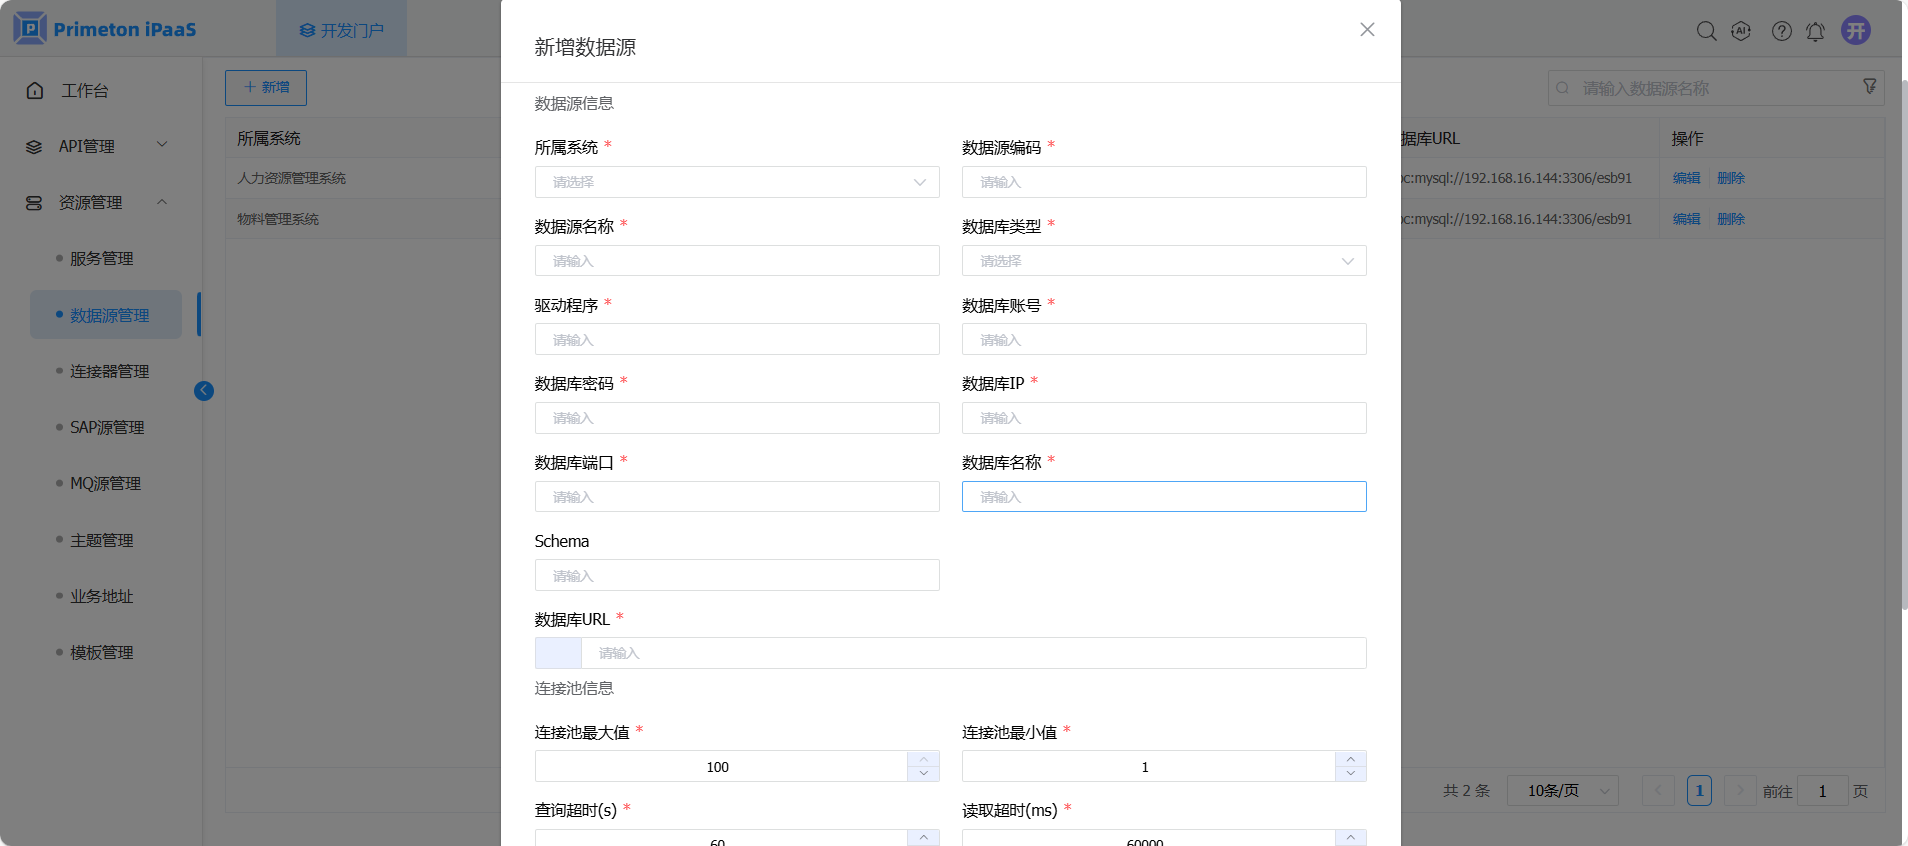Click the Primeton iPaaS logo
Image resolution: width=1908 pixels, height=846 pixels.
(x=106, y=29)
